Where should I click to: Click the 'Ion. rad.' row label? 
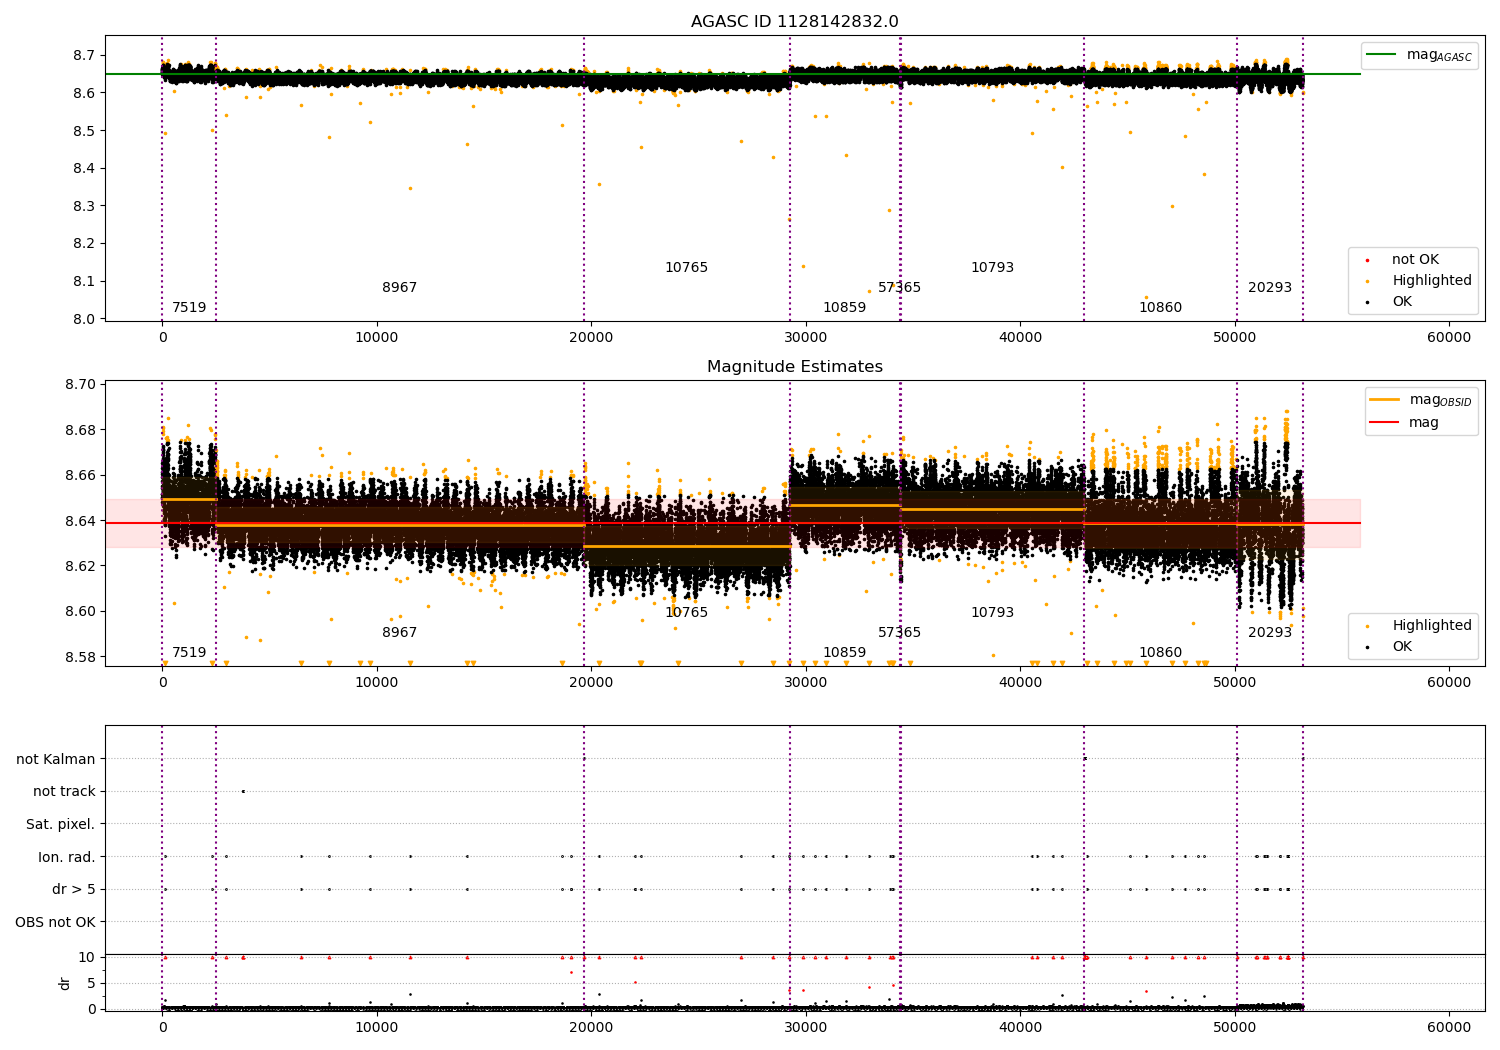coord(67,857)
